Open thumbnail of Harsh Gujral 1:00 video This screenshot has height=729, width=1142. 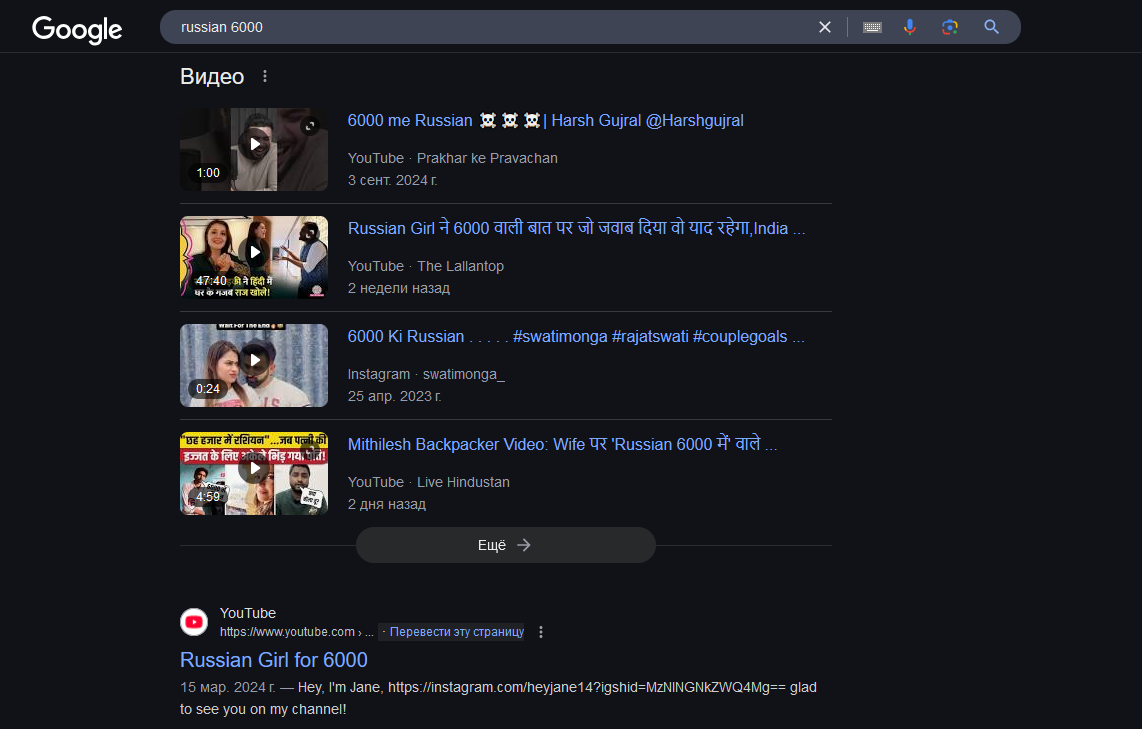pos(253,149)
